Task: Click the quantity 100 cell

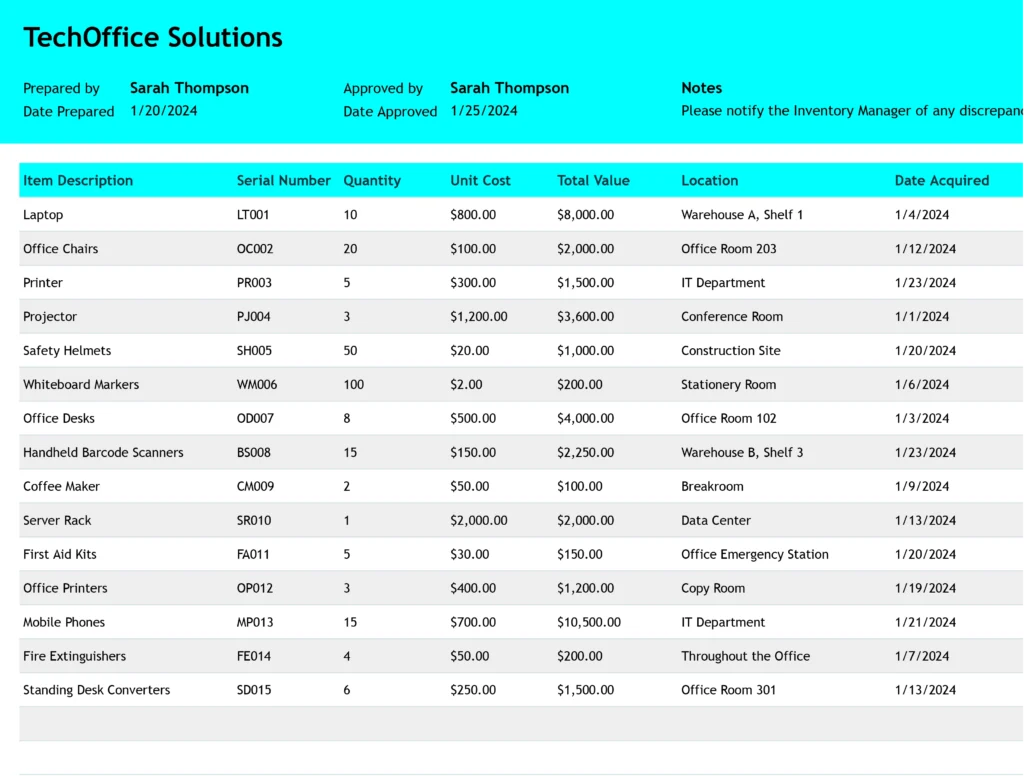Action: (x=353, y=385)
